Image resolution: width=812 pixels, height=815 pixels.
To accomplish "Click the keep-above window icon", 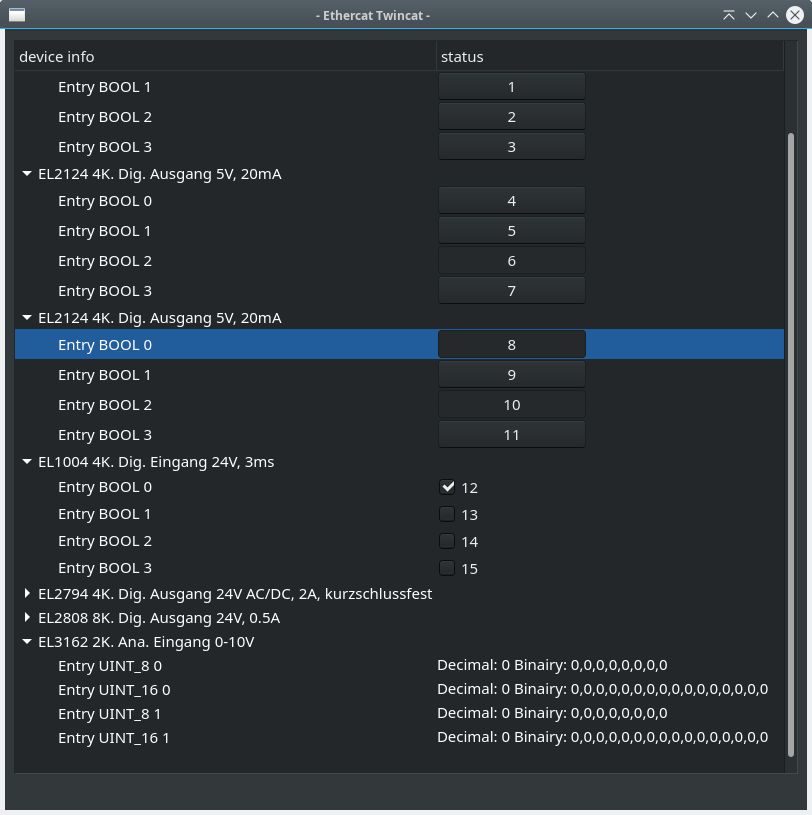I will point(728,15).
